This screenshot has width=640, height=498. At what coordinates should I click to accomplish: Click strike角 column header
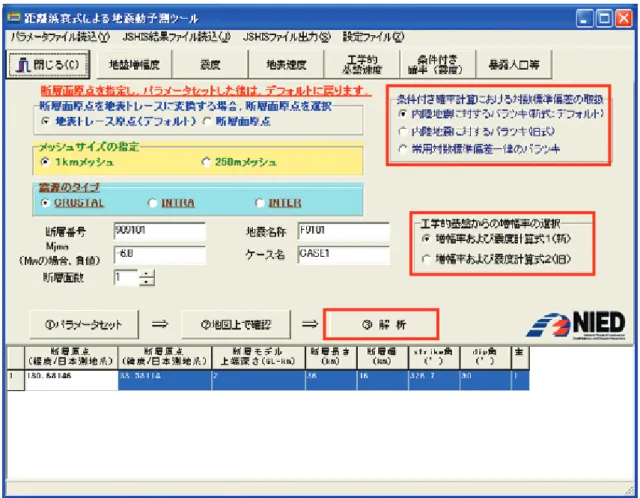[x=434, y=357]
